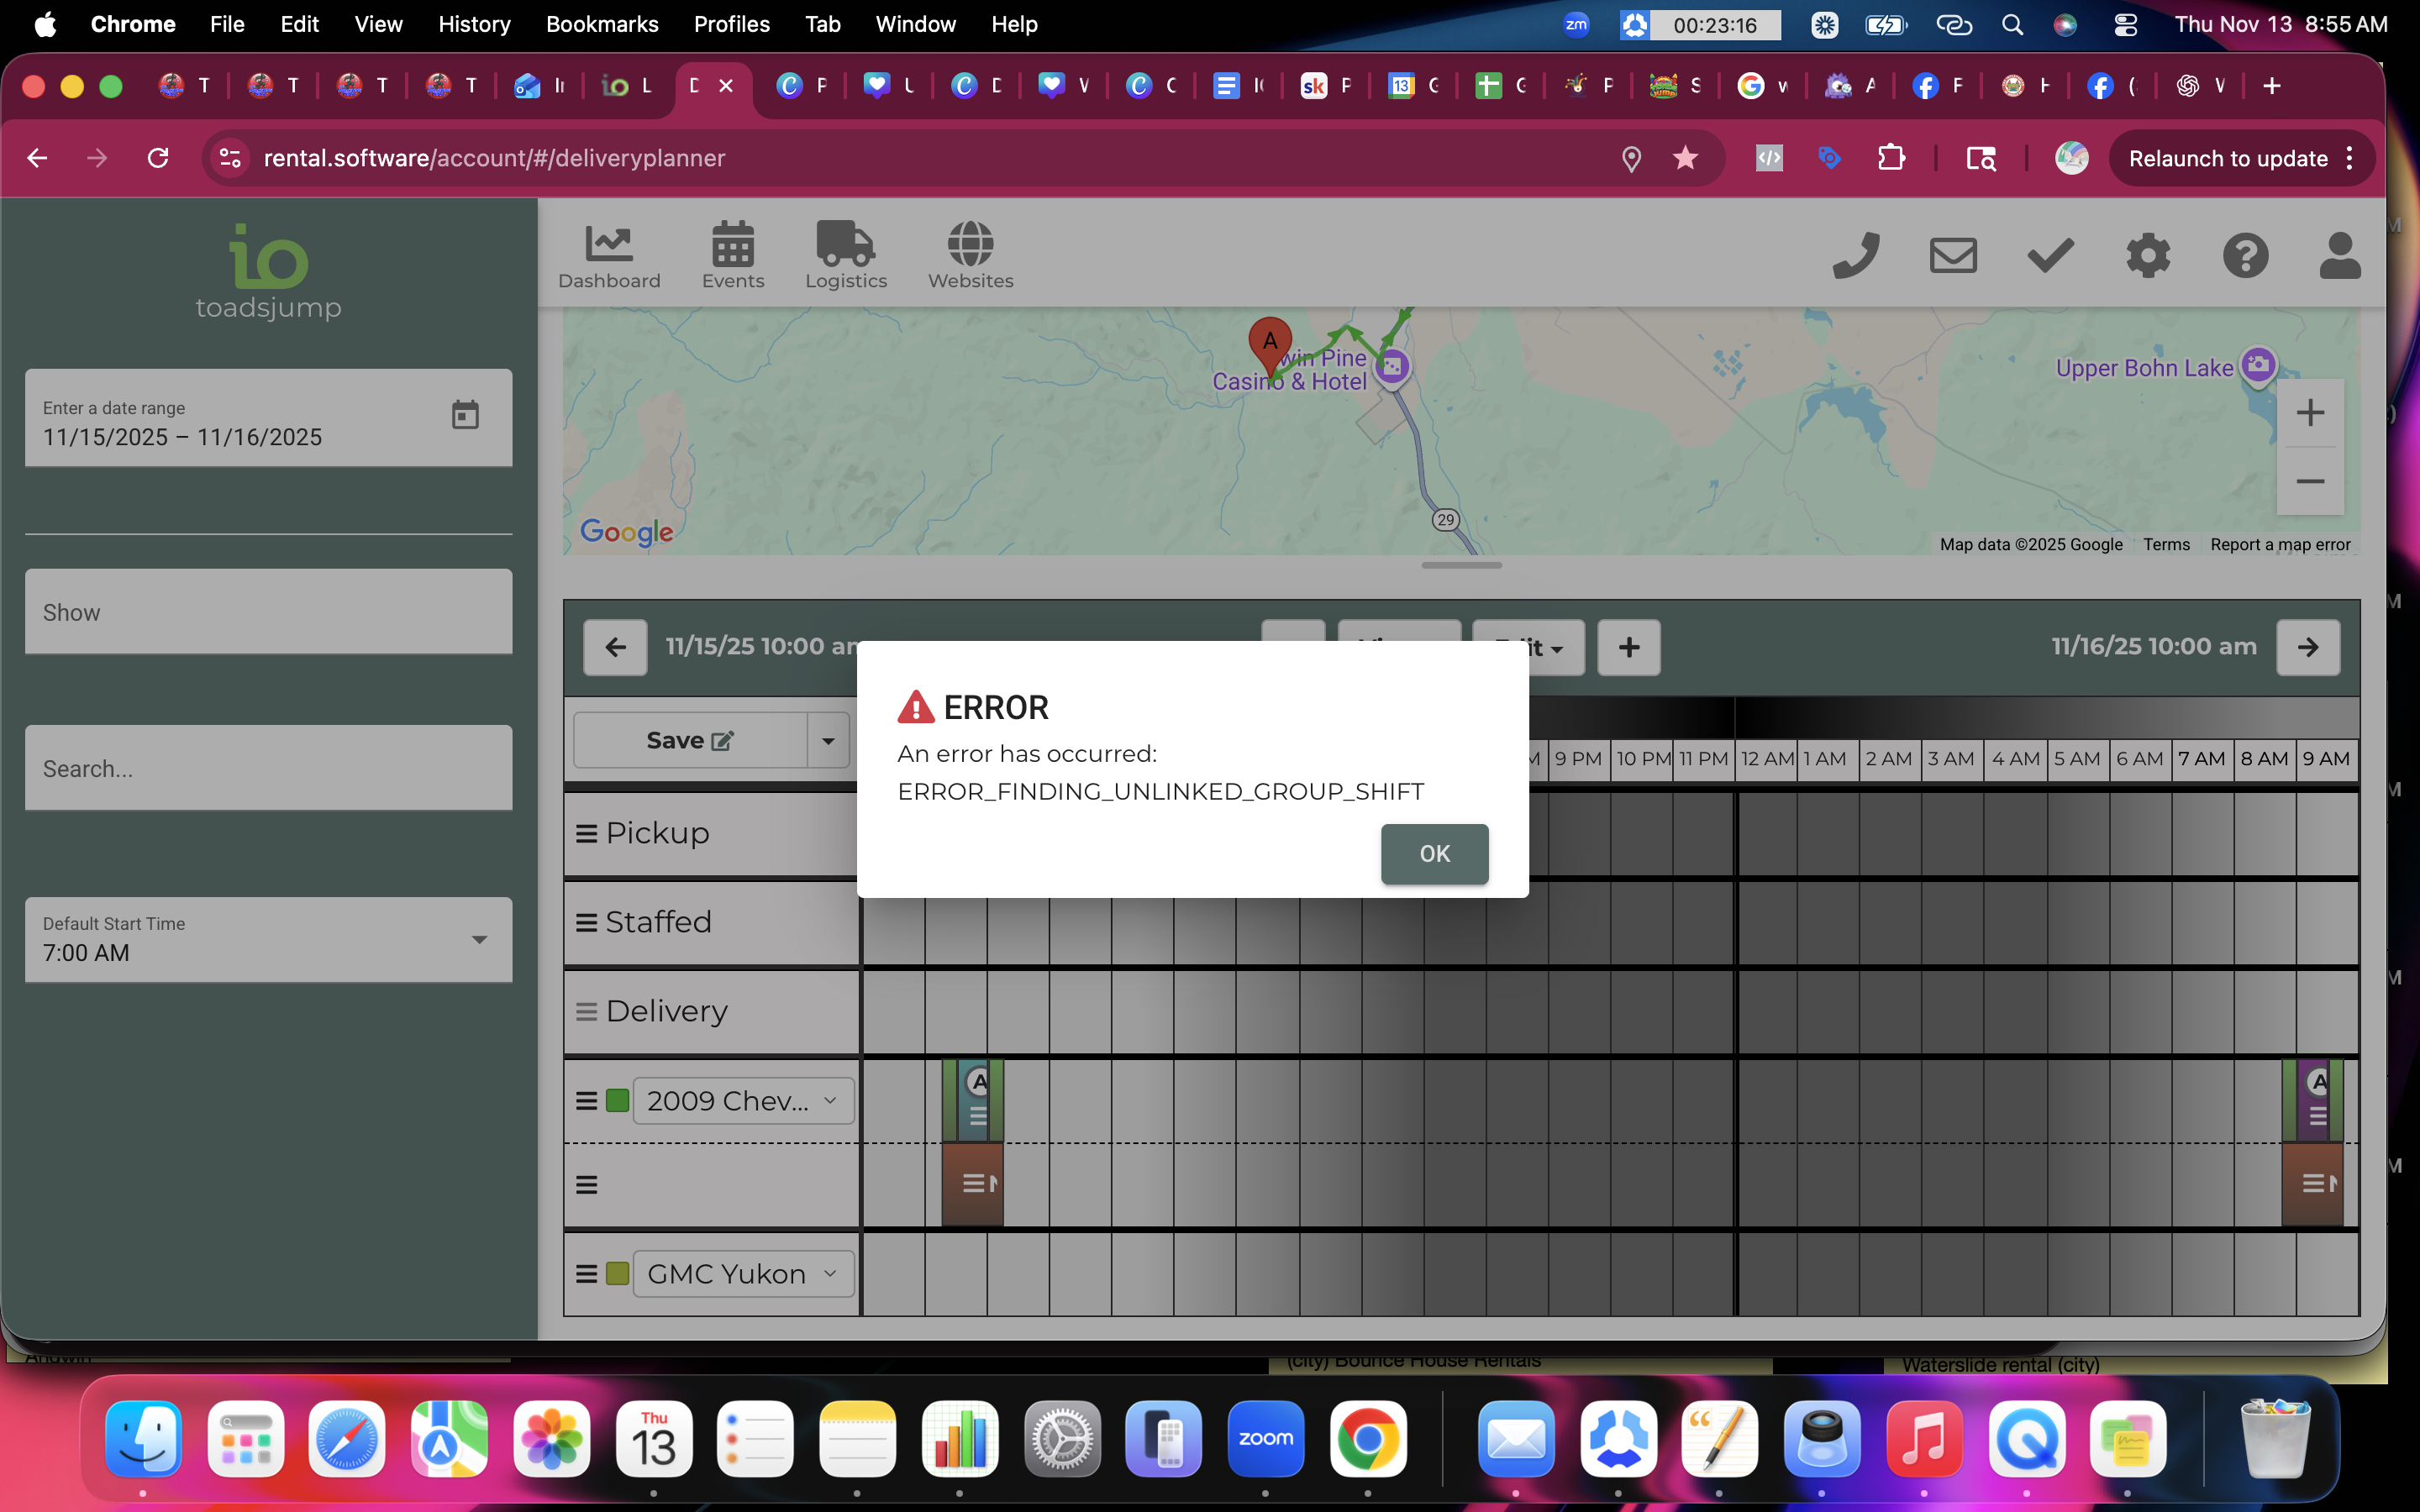This screenshot has width=2420, height=1512.
Task: Open the user account profile icon
Action: (x=2340, y=256)
